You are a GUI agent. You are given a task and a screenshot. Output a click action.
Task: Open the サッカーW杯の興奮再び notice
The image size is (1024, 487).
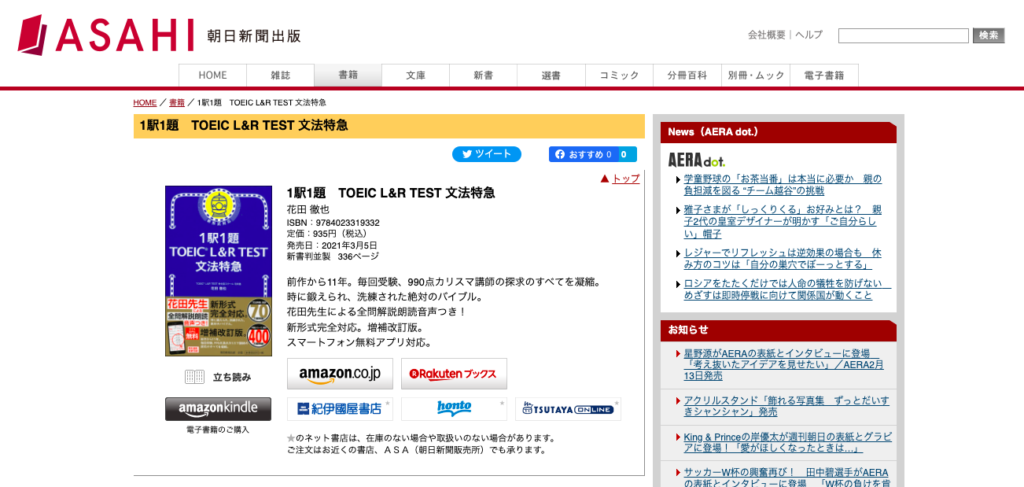[x=787, y=478]
